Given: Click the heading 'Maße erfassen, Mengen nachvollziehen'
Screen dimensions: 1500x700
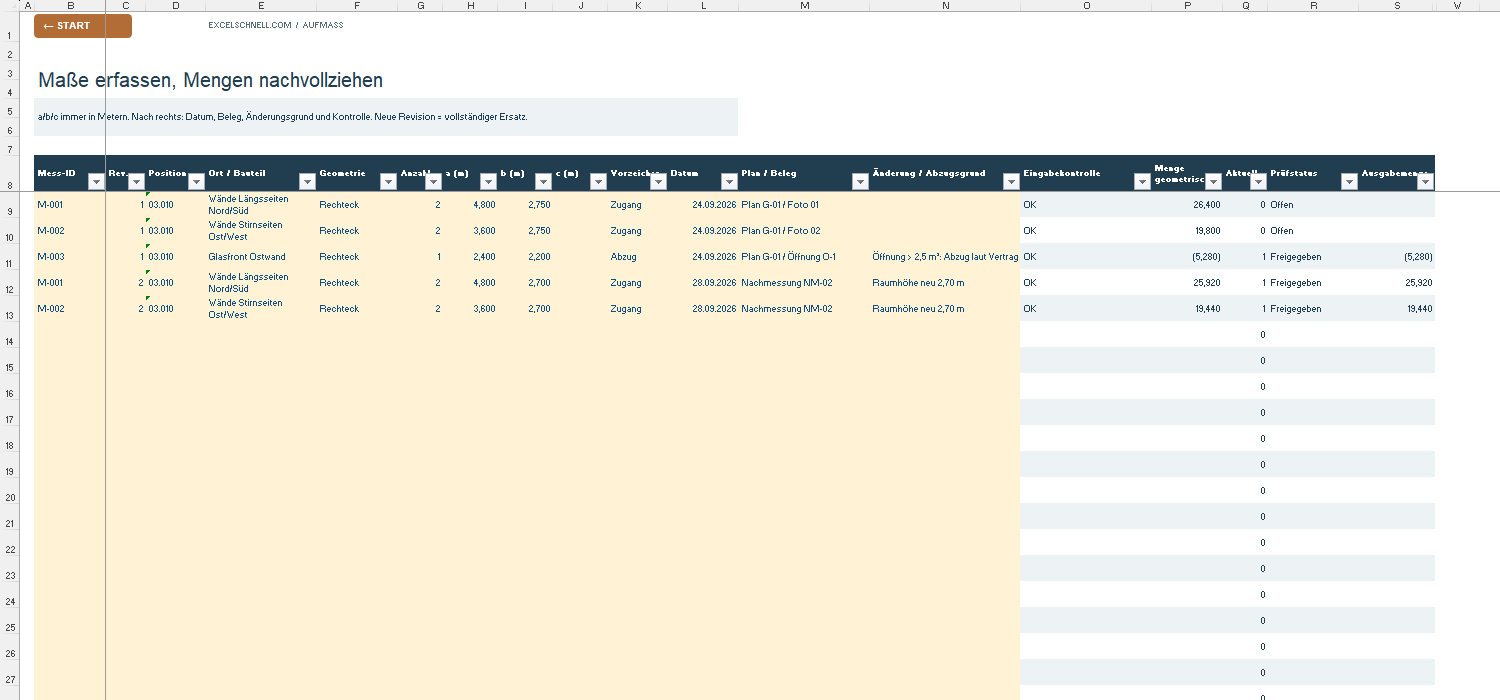Looking at the screenshot, I should click(x=210, y=80).
